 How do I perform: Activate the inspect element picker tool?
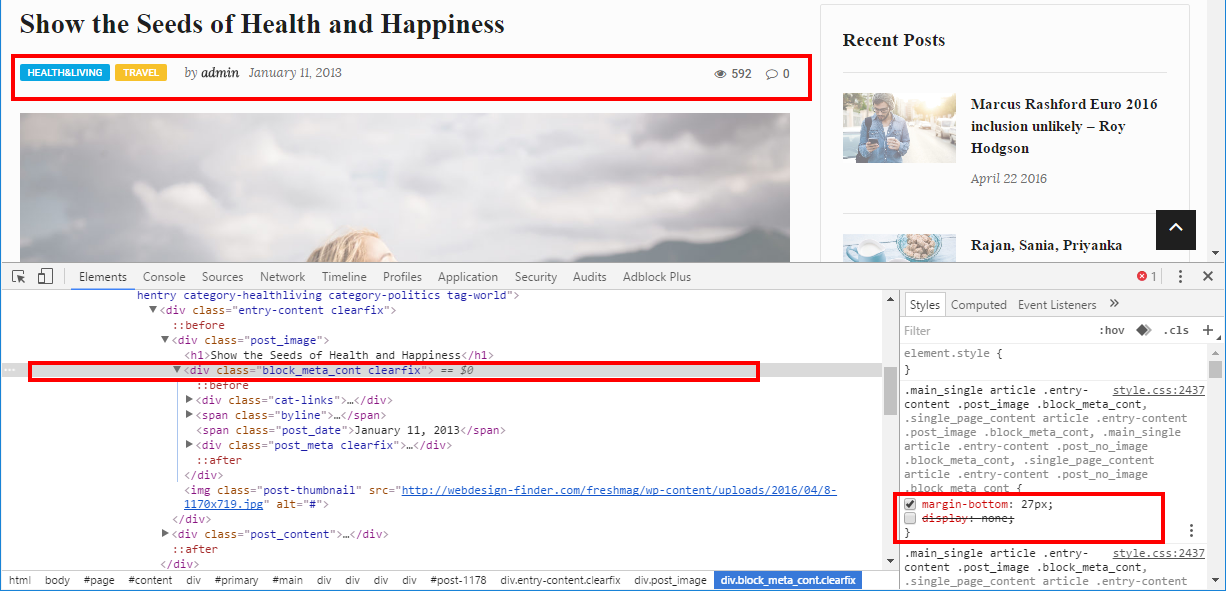(x=19, y=277)
